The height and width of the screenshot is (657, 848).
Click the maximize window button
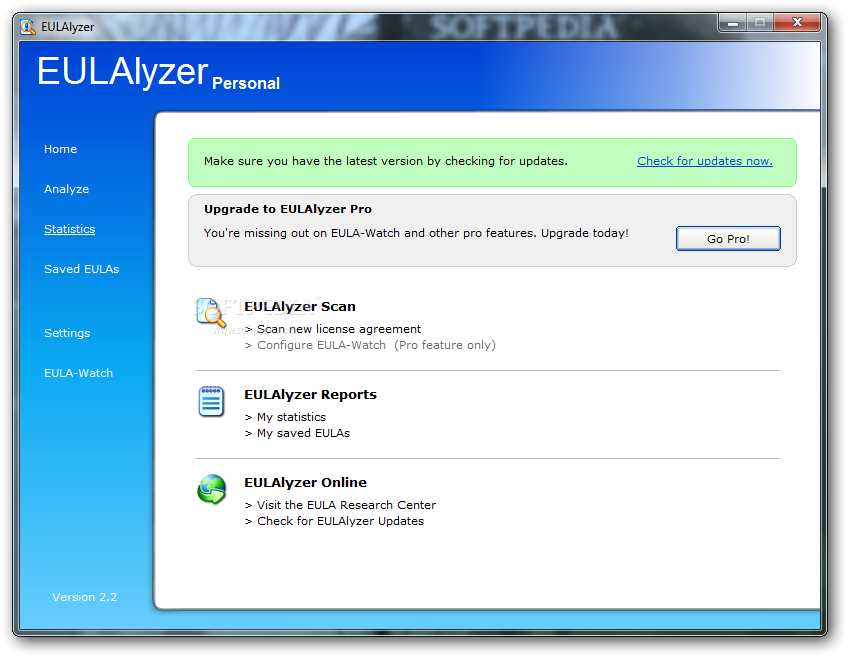pos(760,23)
